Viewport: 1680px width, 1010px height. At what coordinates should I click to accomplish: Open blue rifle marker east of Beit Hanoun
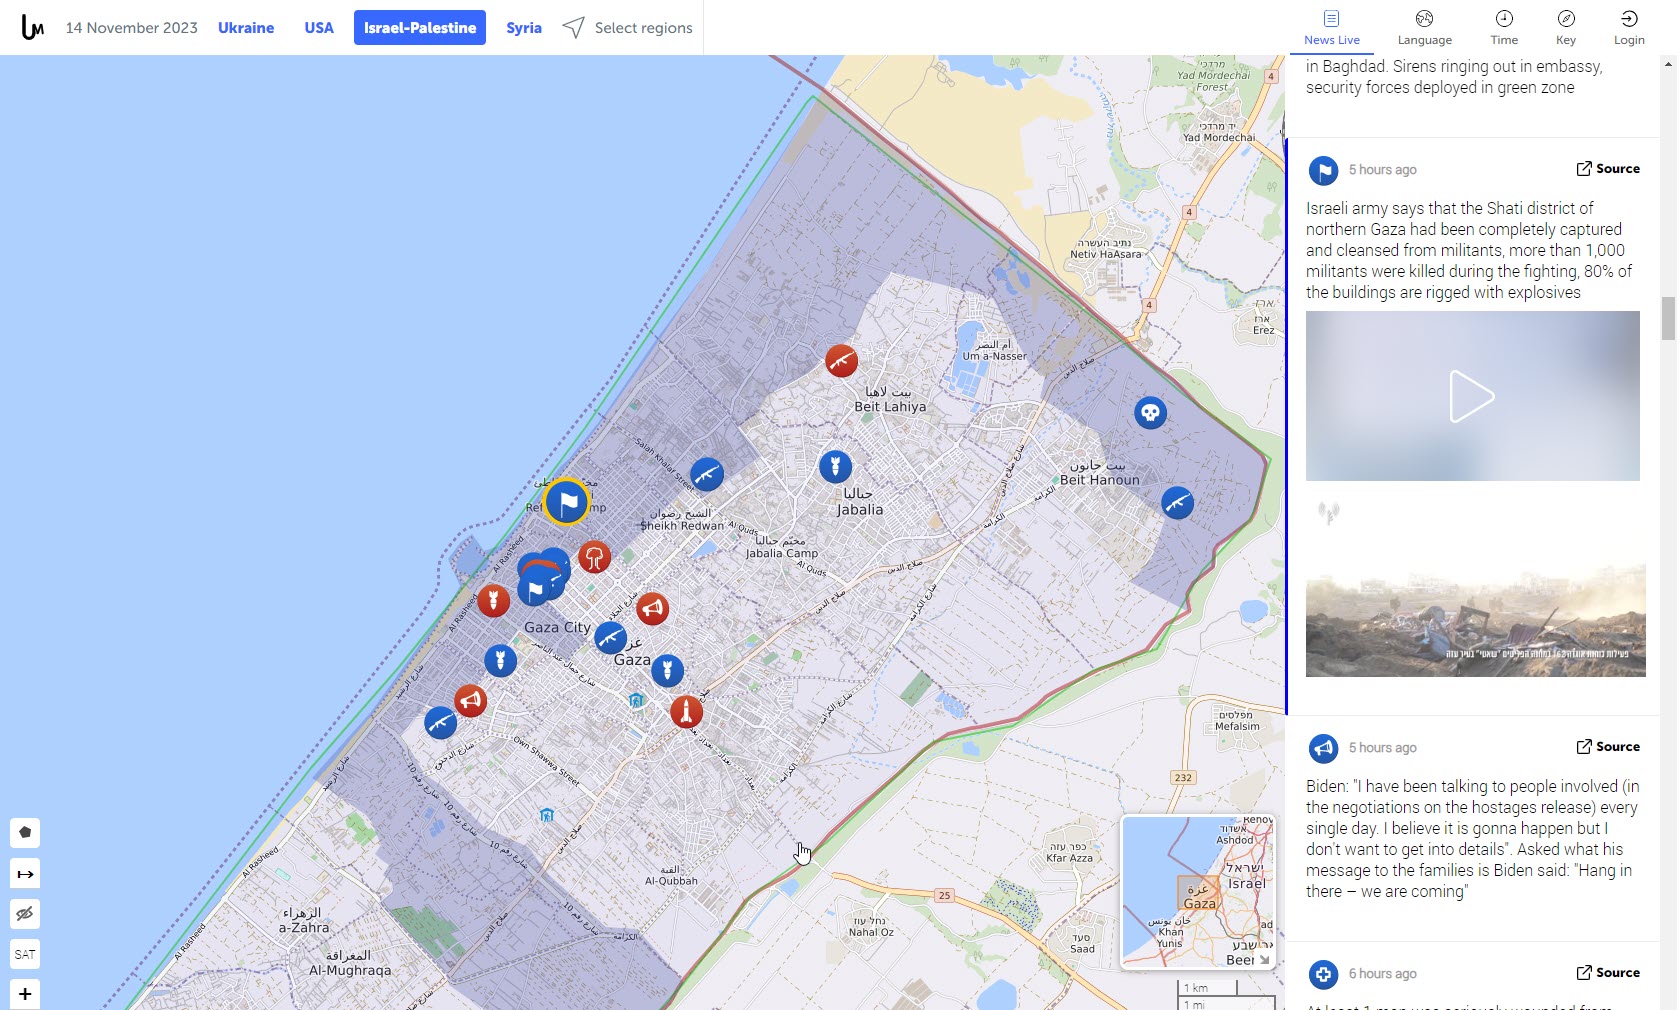(x=1177, y=502)
